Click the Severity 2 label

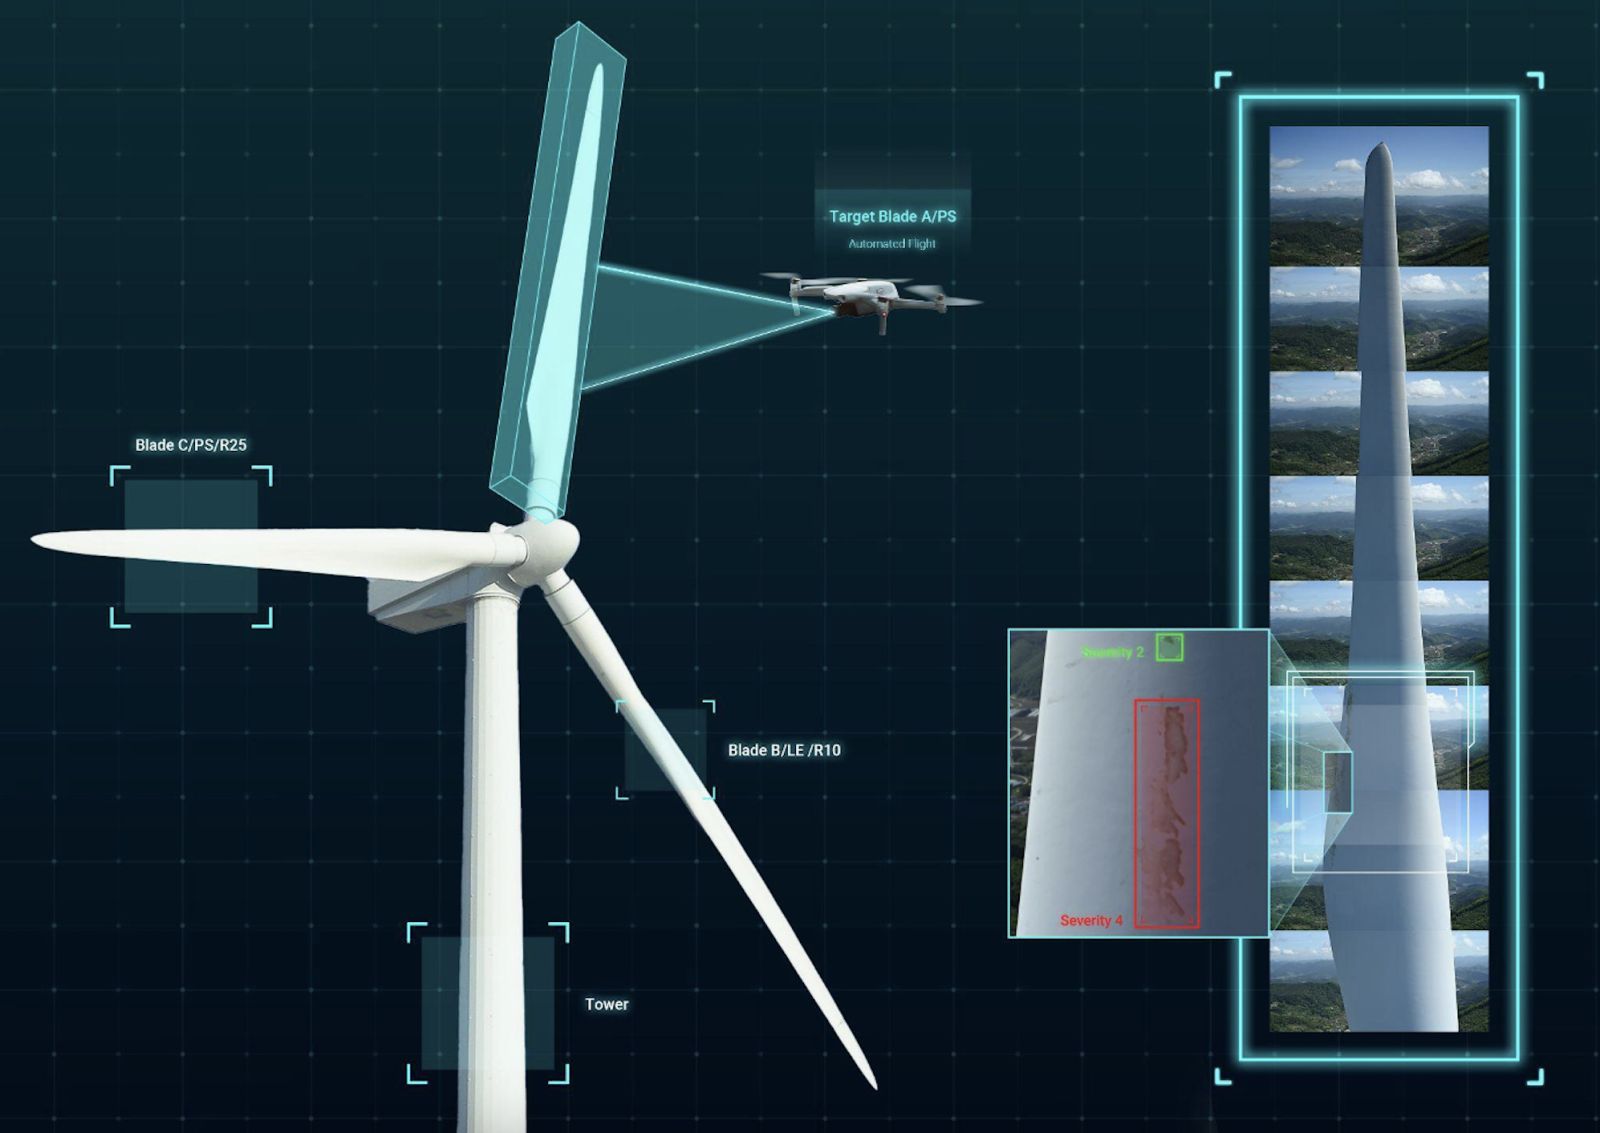pos(1113,652)
